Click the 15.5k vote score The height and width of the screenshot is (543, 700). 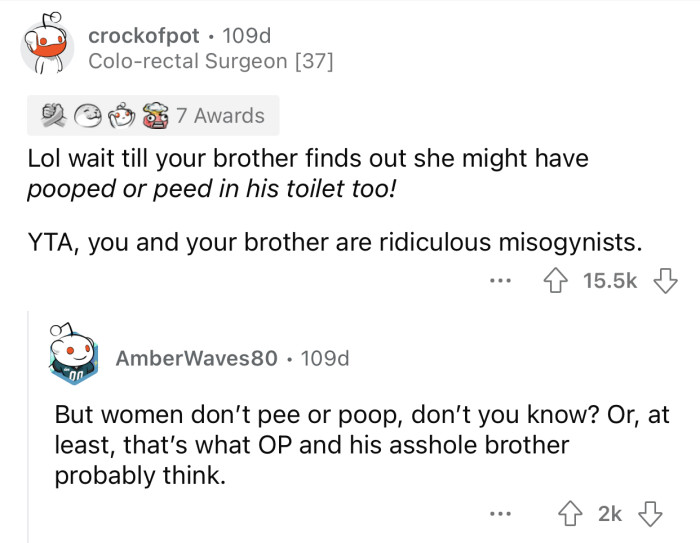coord(609,282)
